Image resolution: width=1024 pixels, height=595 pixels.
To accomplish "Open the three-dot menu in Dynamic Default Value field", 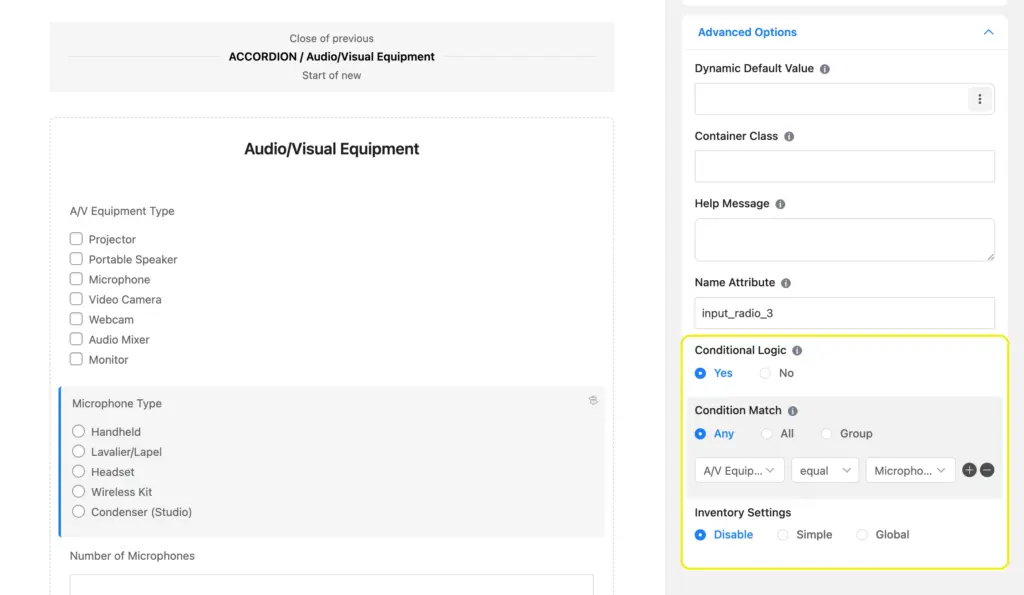I will [980, 99].
